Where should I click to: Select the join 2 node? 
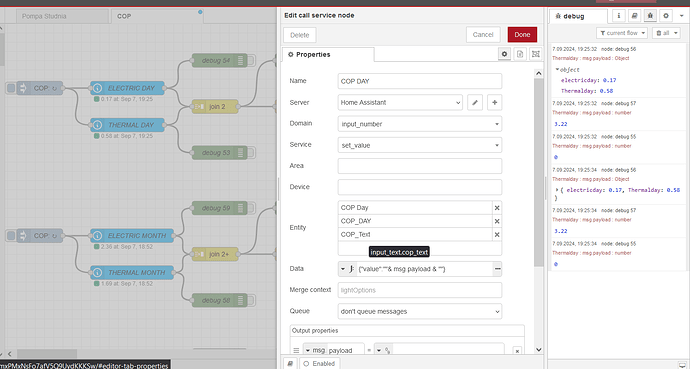point(215,106)
